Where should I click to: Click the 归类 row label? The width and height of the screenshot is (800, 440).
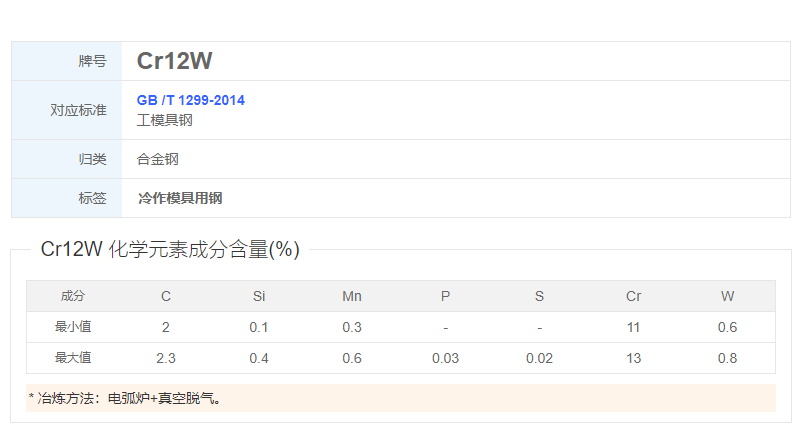point(92,159)
